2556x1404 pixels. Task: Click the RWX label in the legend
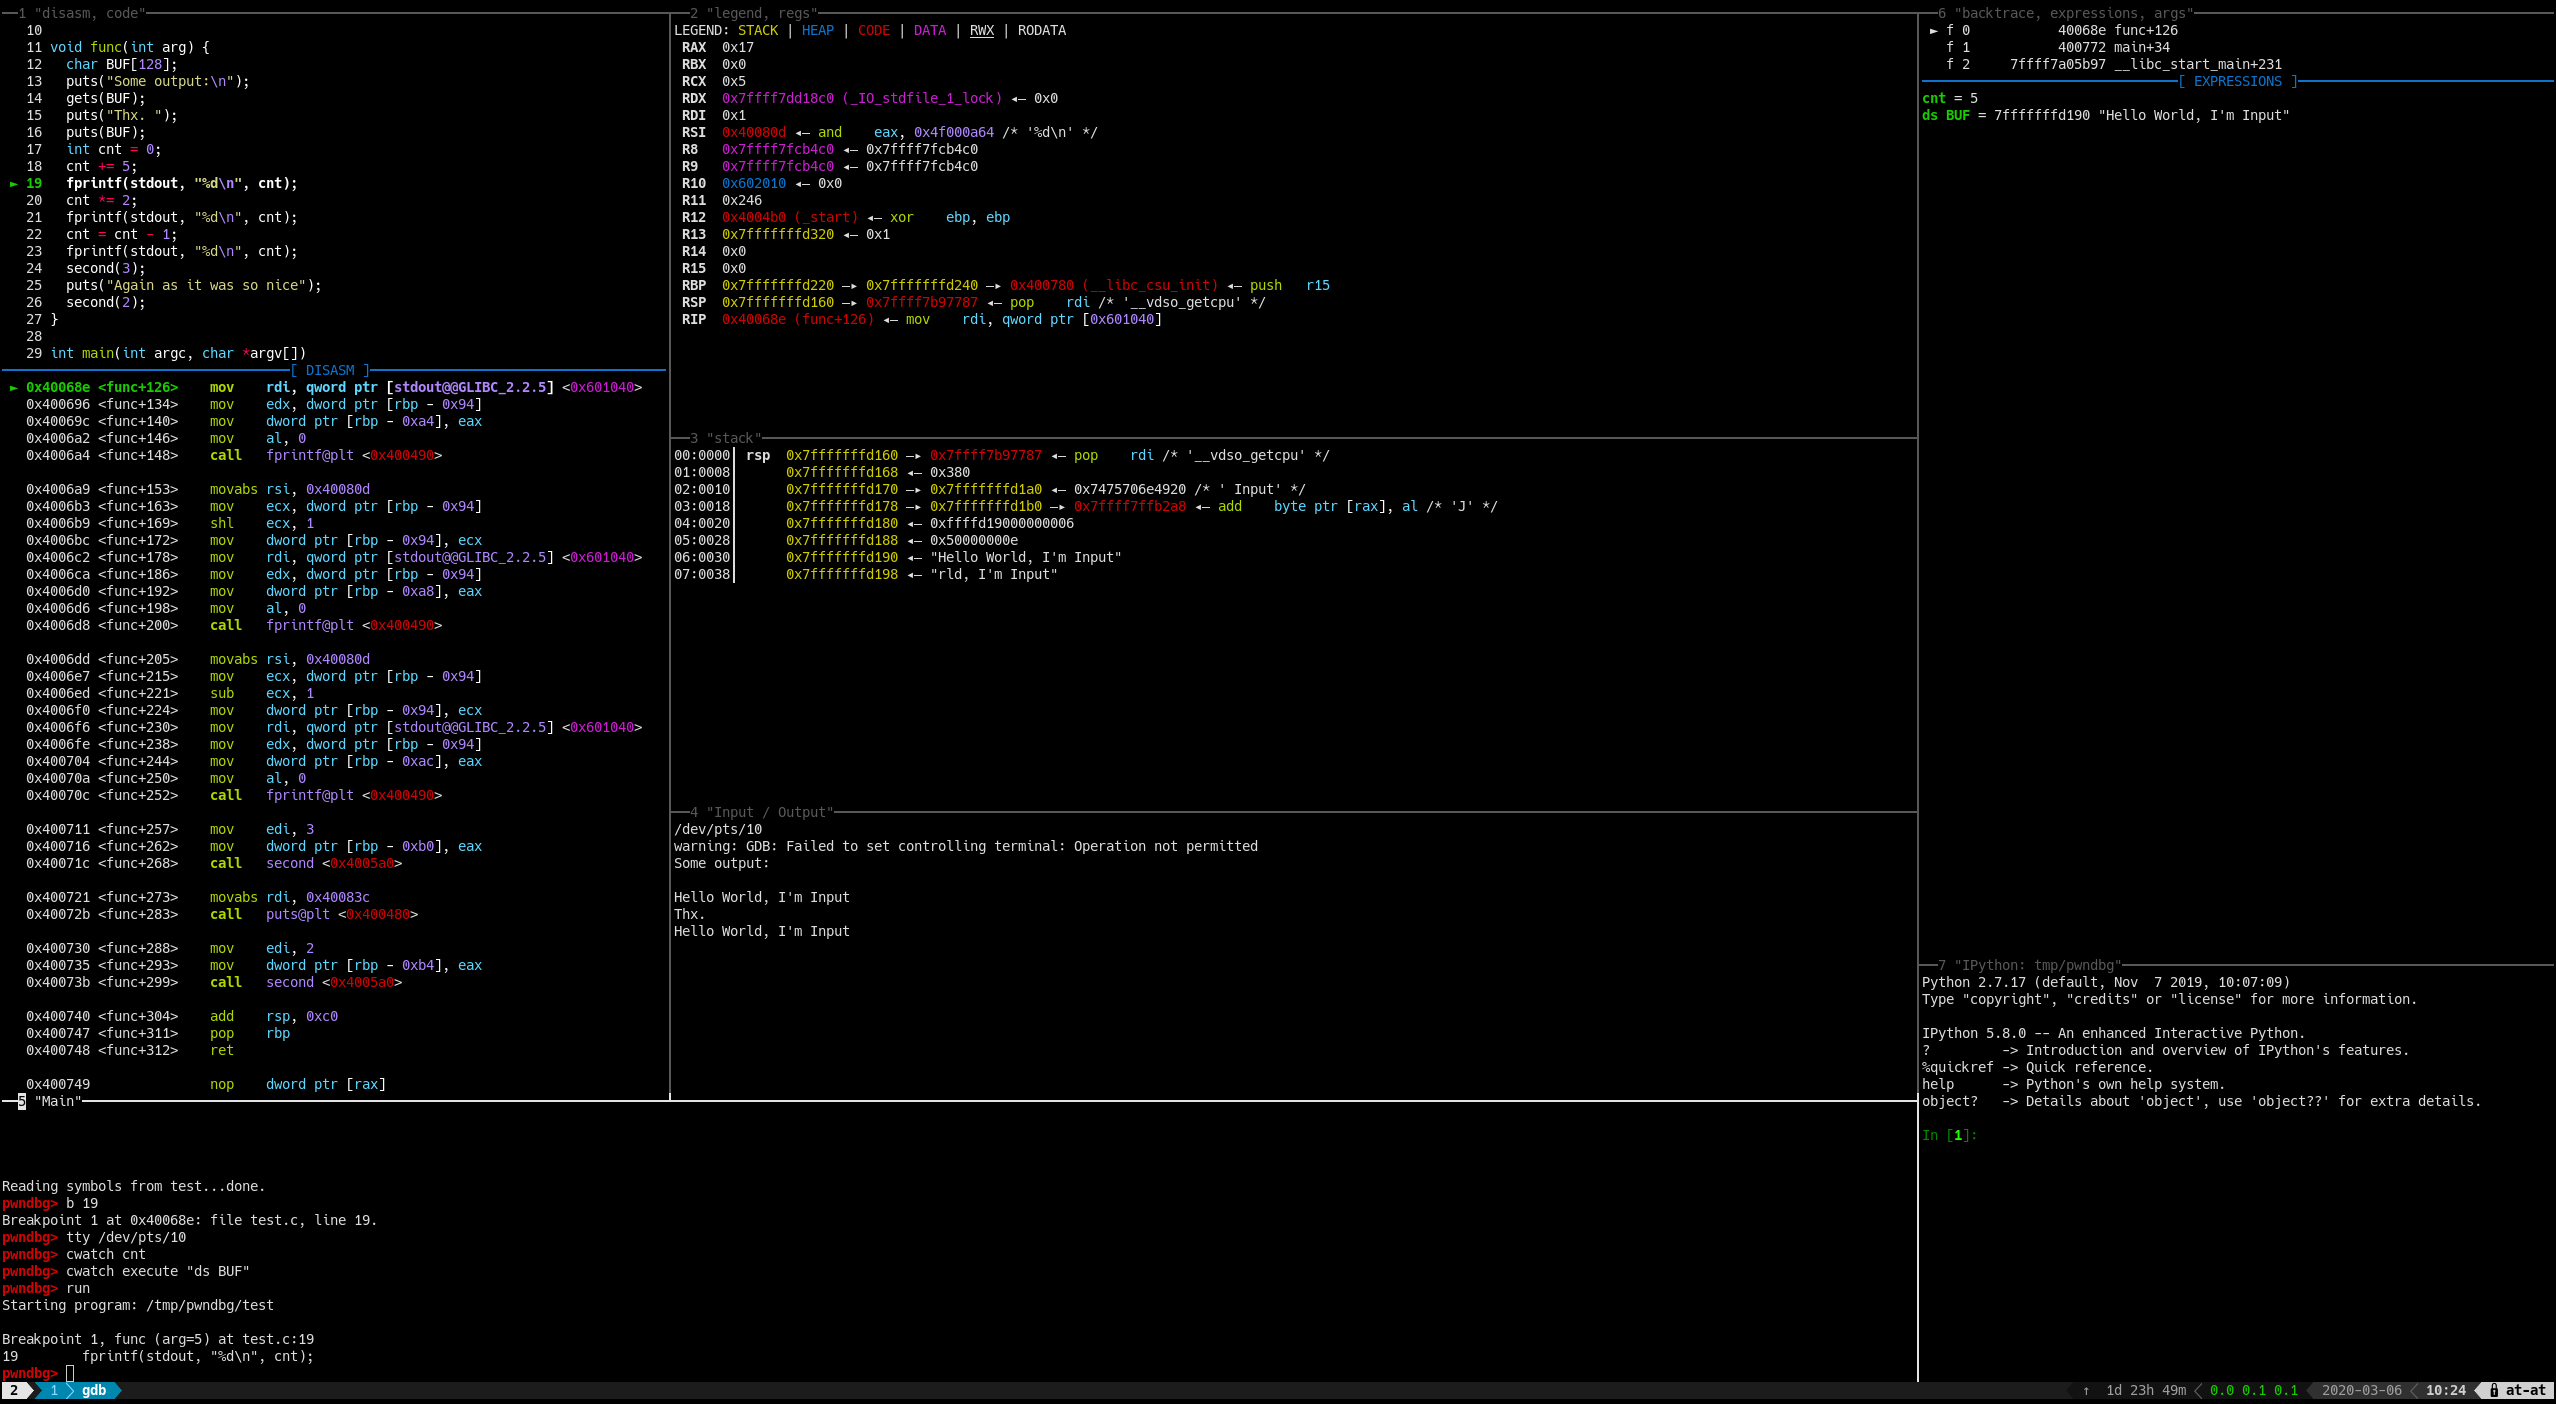coord(981,31)
